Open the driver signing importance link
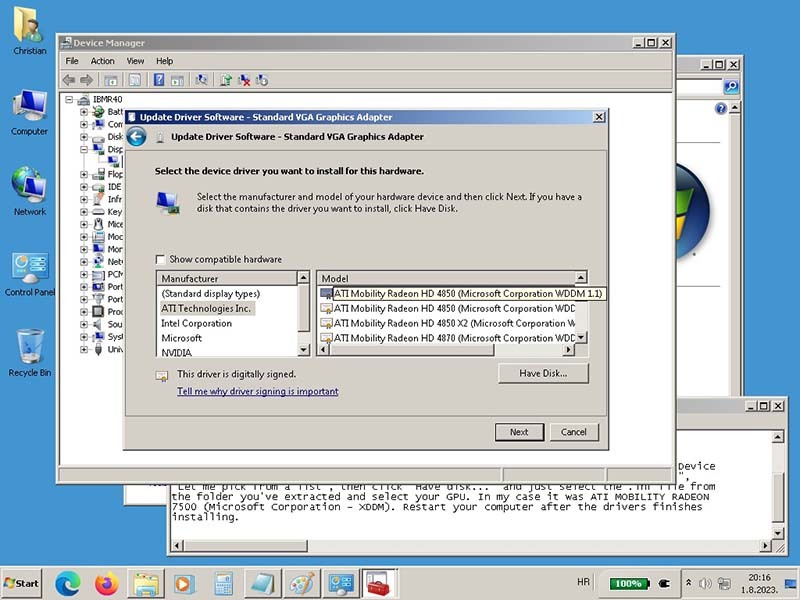Screen dimensions: 800x600 point(257,392)
